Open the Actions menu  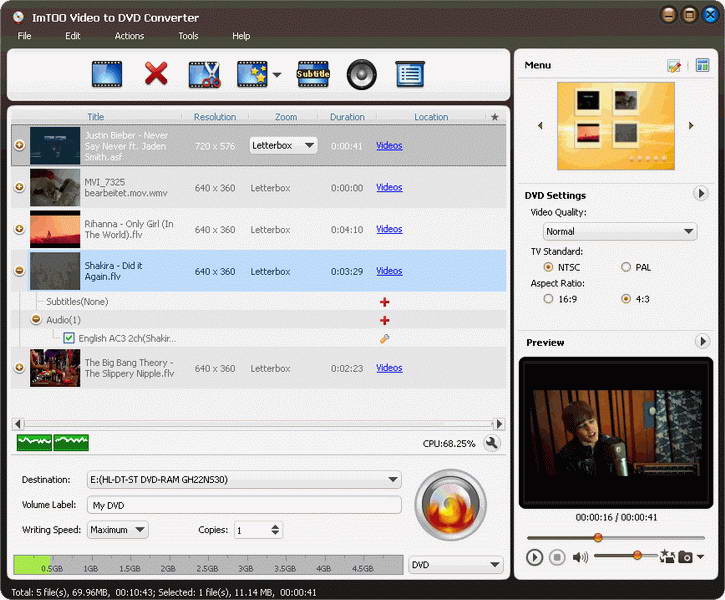tap(129, 36)
